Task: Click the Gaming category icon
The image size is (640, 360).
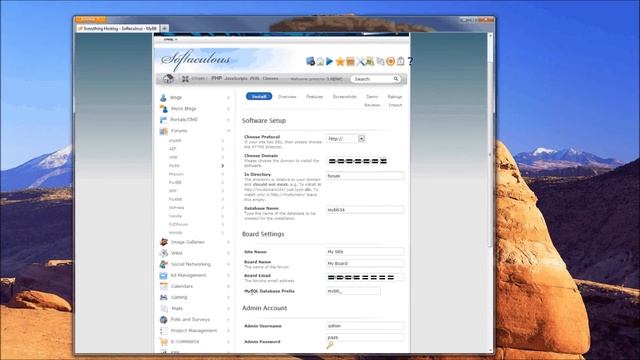Action: [x=164, y=297]
